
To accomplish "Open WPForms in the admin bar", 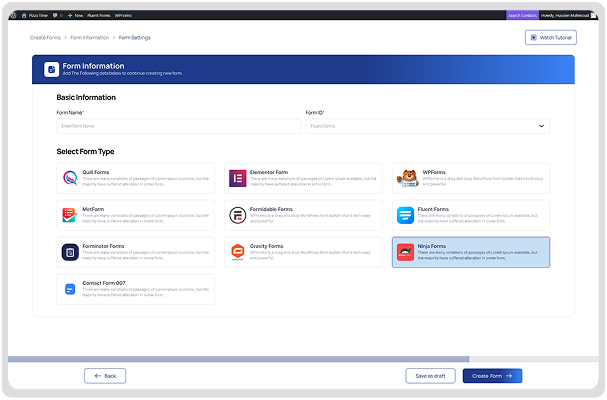I will click(x=123, y=15).
